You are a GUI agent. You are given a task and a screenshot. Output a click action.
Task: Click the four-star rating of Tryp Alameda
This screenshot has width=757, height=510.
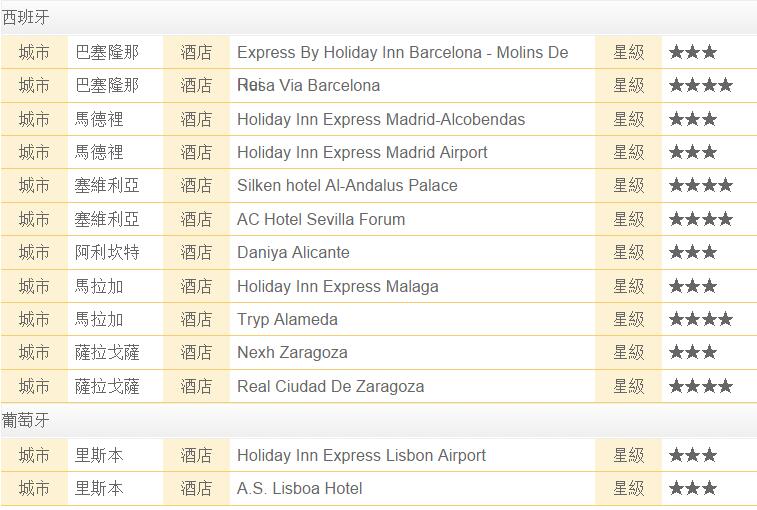click(701, 319)
